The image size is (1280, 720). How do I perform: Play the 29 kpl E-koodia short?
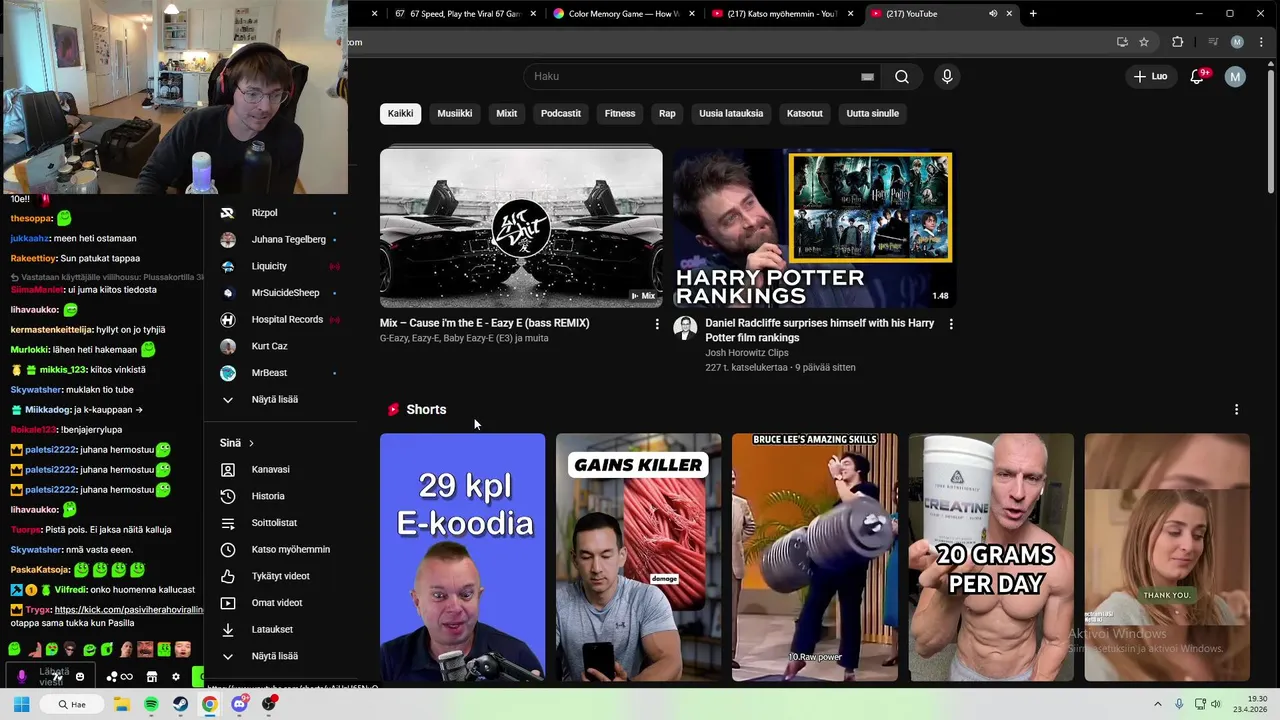point(462,557)
